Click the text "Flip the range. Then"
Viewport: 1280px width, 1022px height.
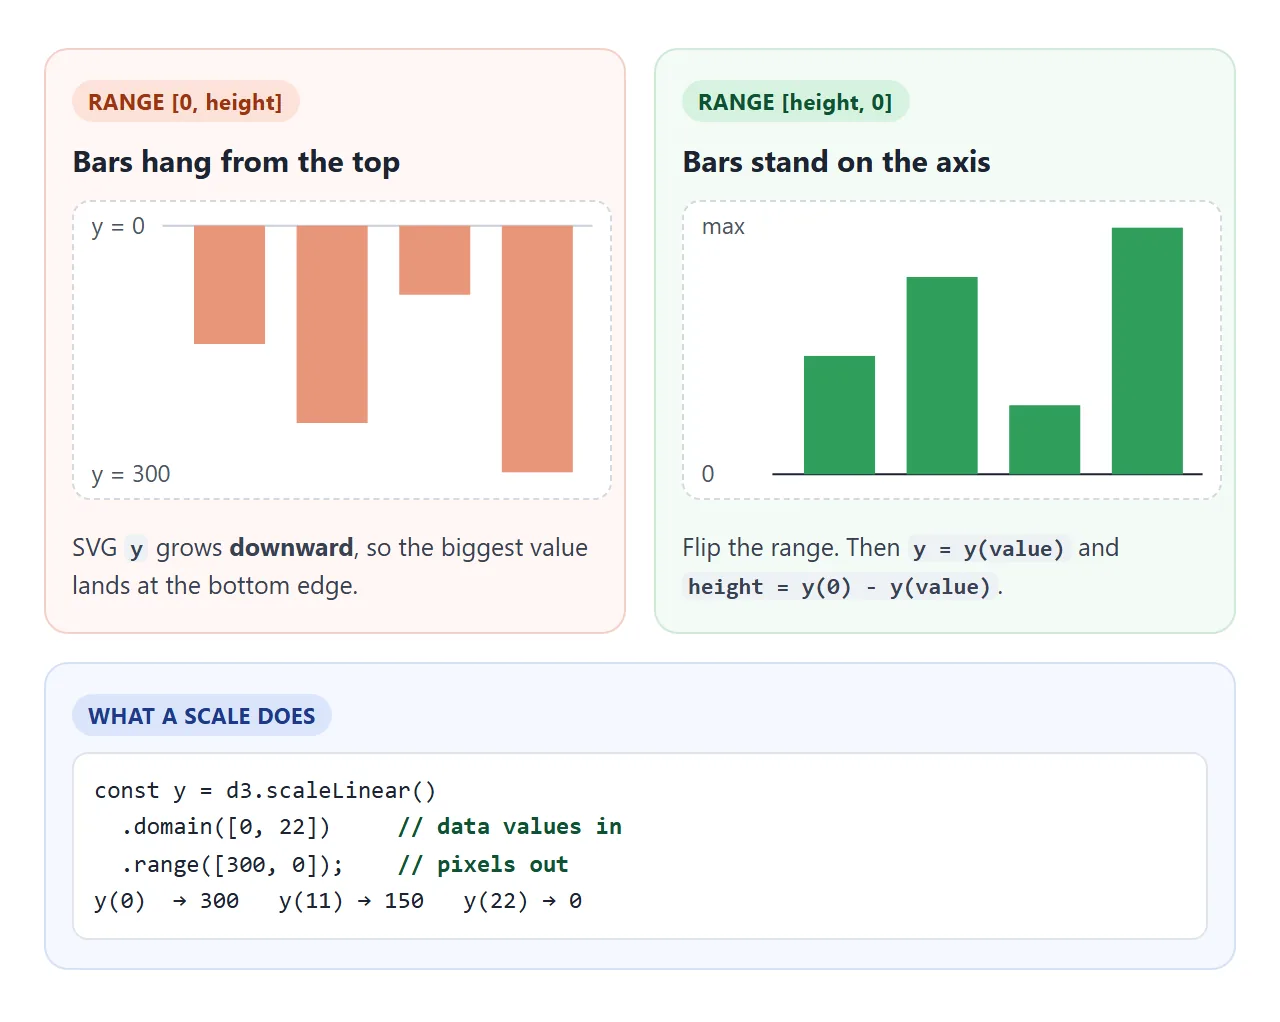[x=791, y=548]
